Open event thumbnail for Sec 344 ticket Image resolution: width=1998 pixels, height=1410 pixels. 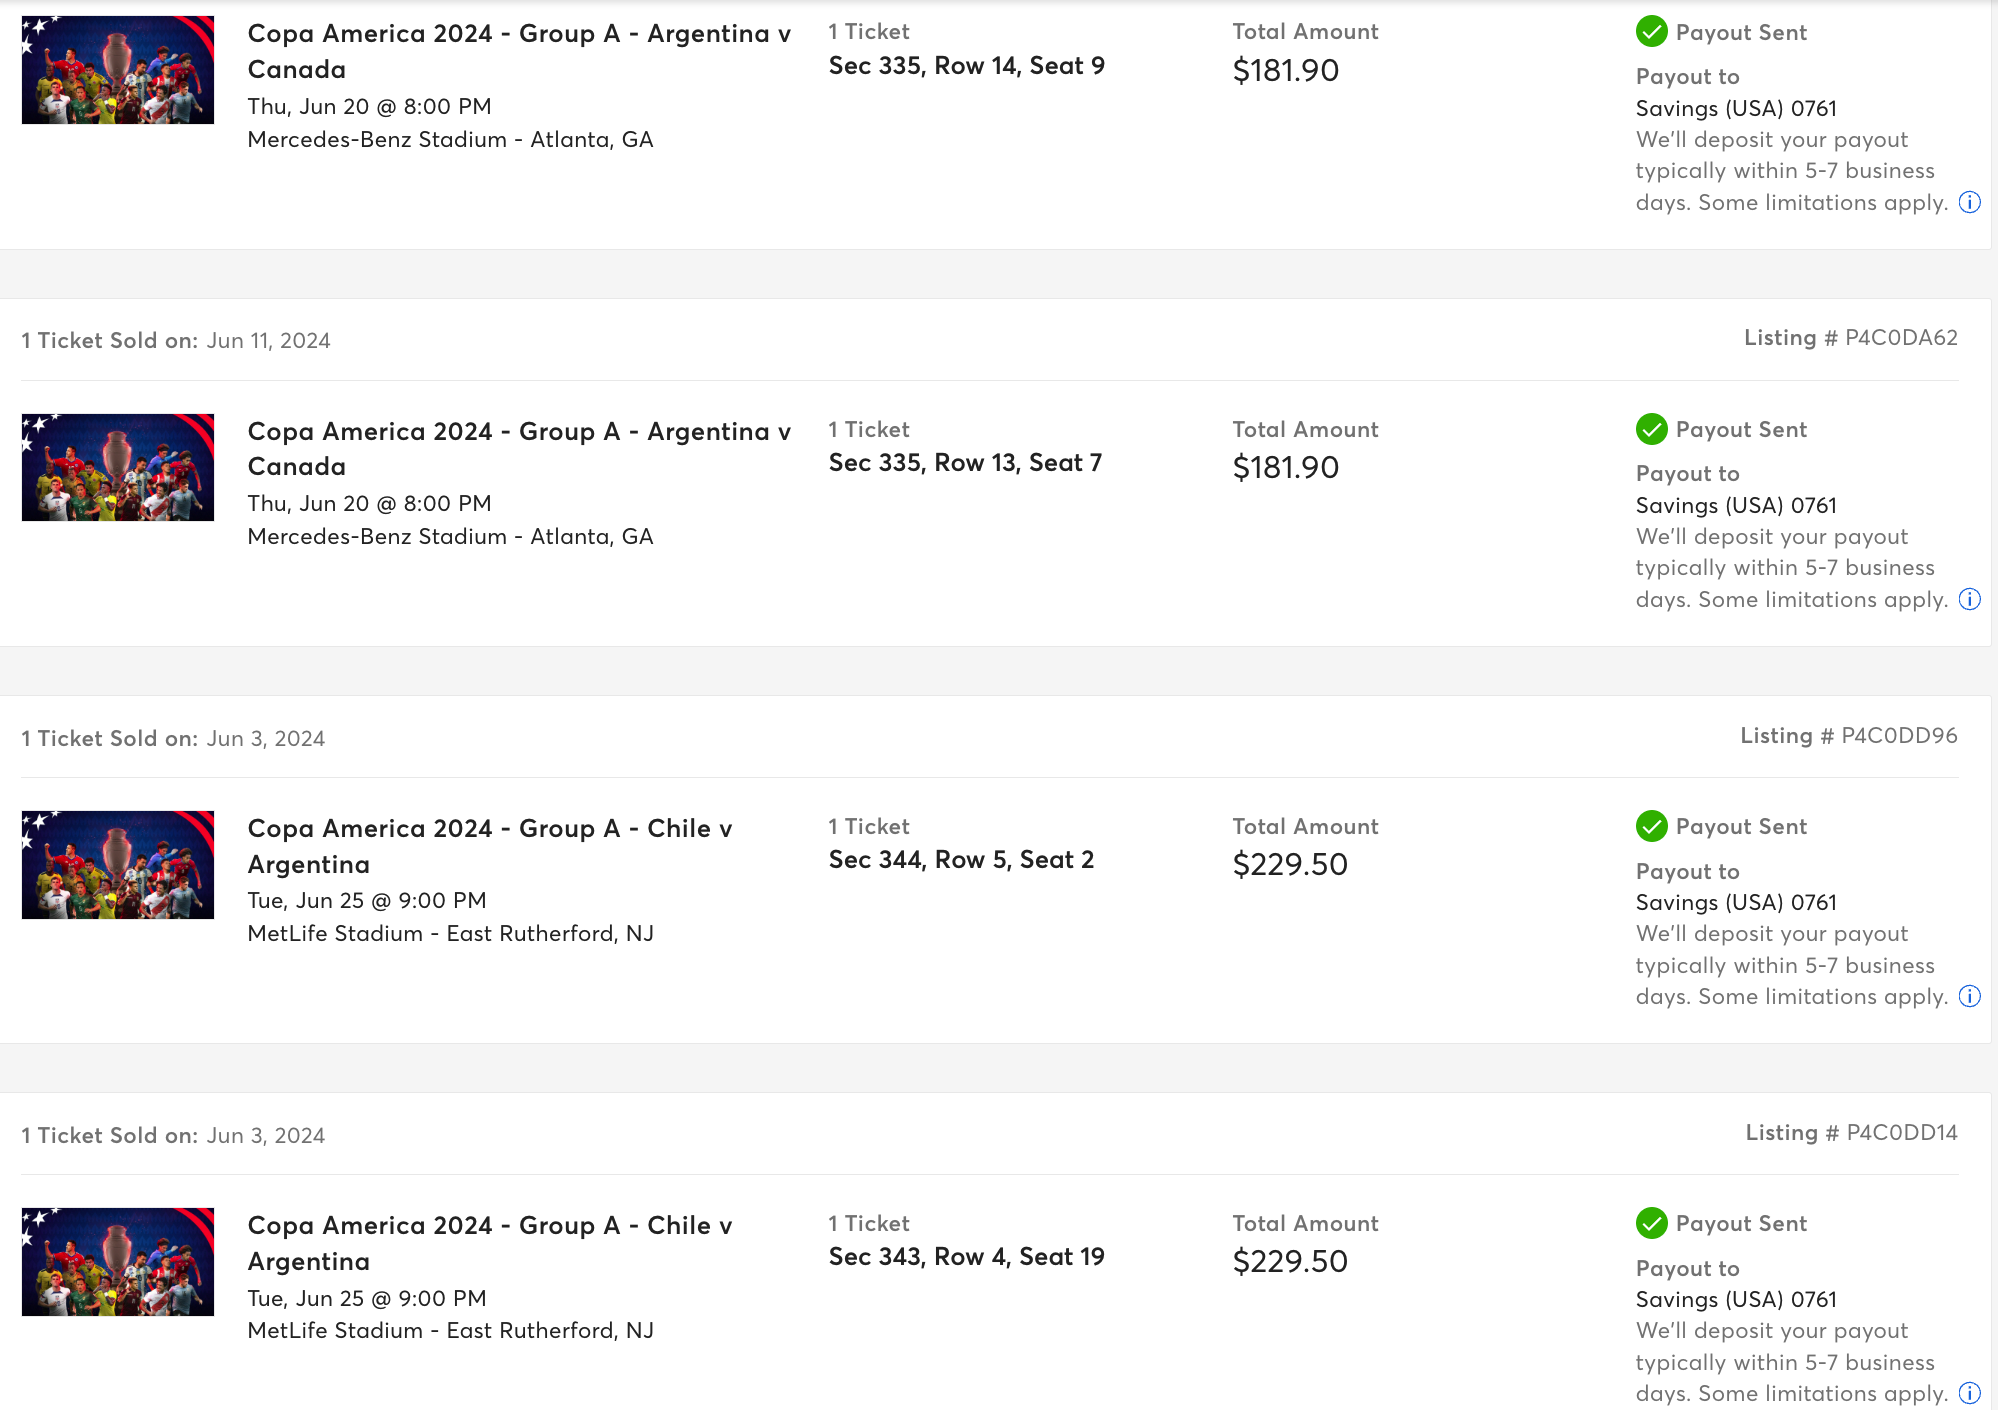tap(118, 865)
